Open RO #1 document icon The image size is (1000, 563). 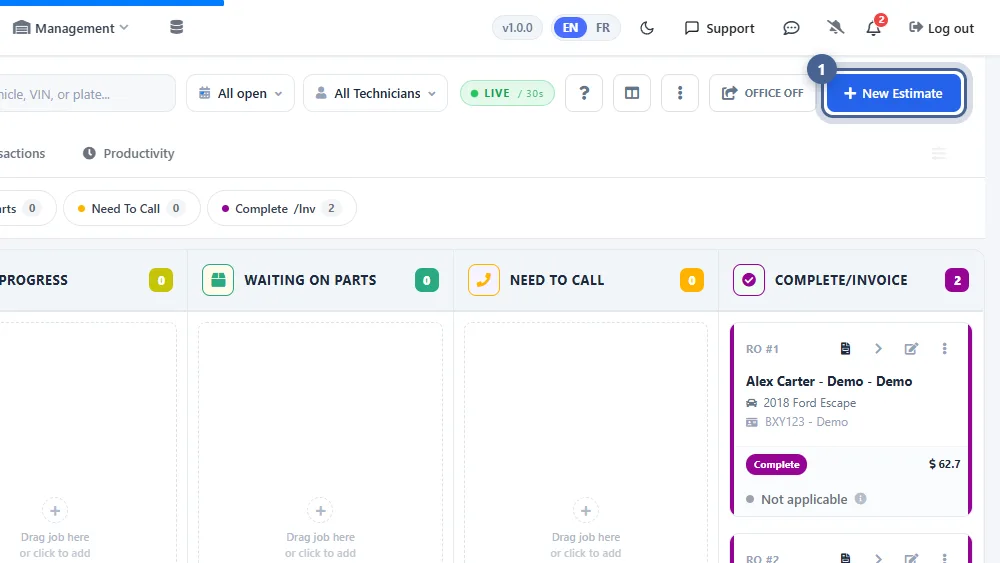pyautogui.click(x=845, y=349)
